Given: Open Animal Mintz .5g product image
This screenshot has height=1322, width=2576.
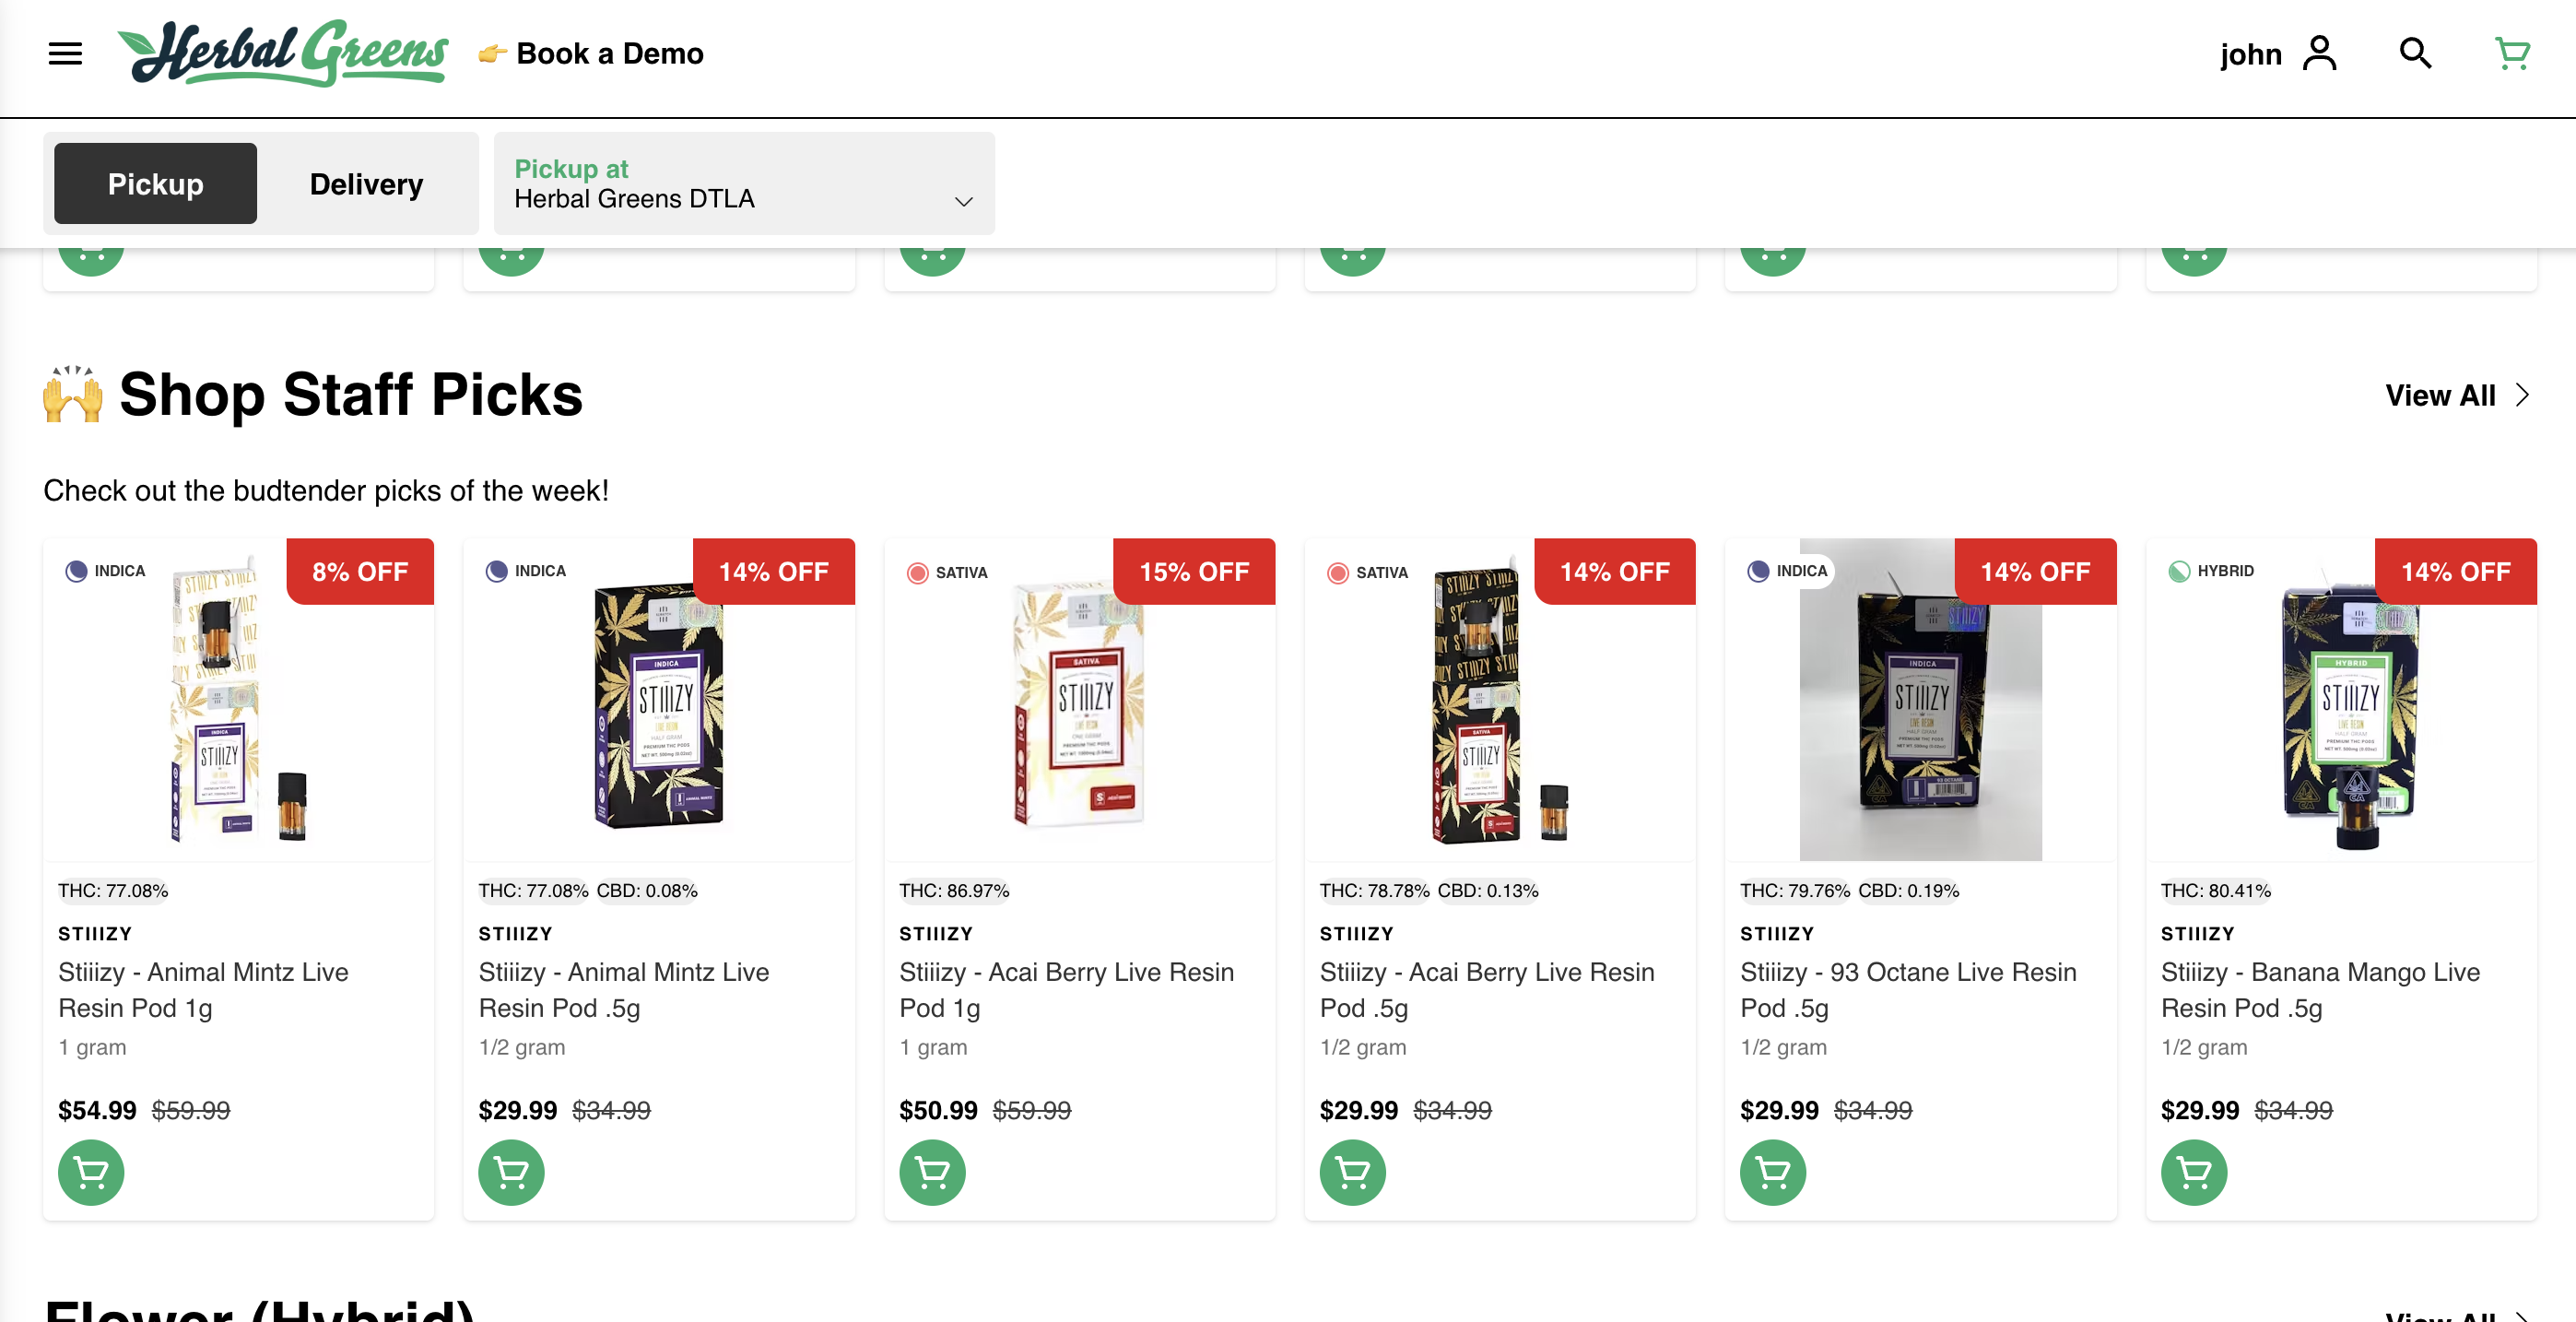Looking at the screenshot, I should point(658,700).
